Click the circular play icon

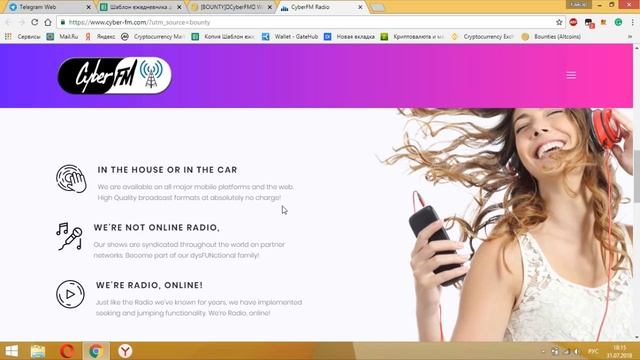coord(70,294)
